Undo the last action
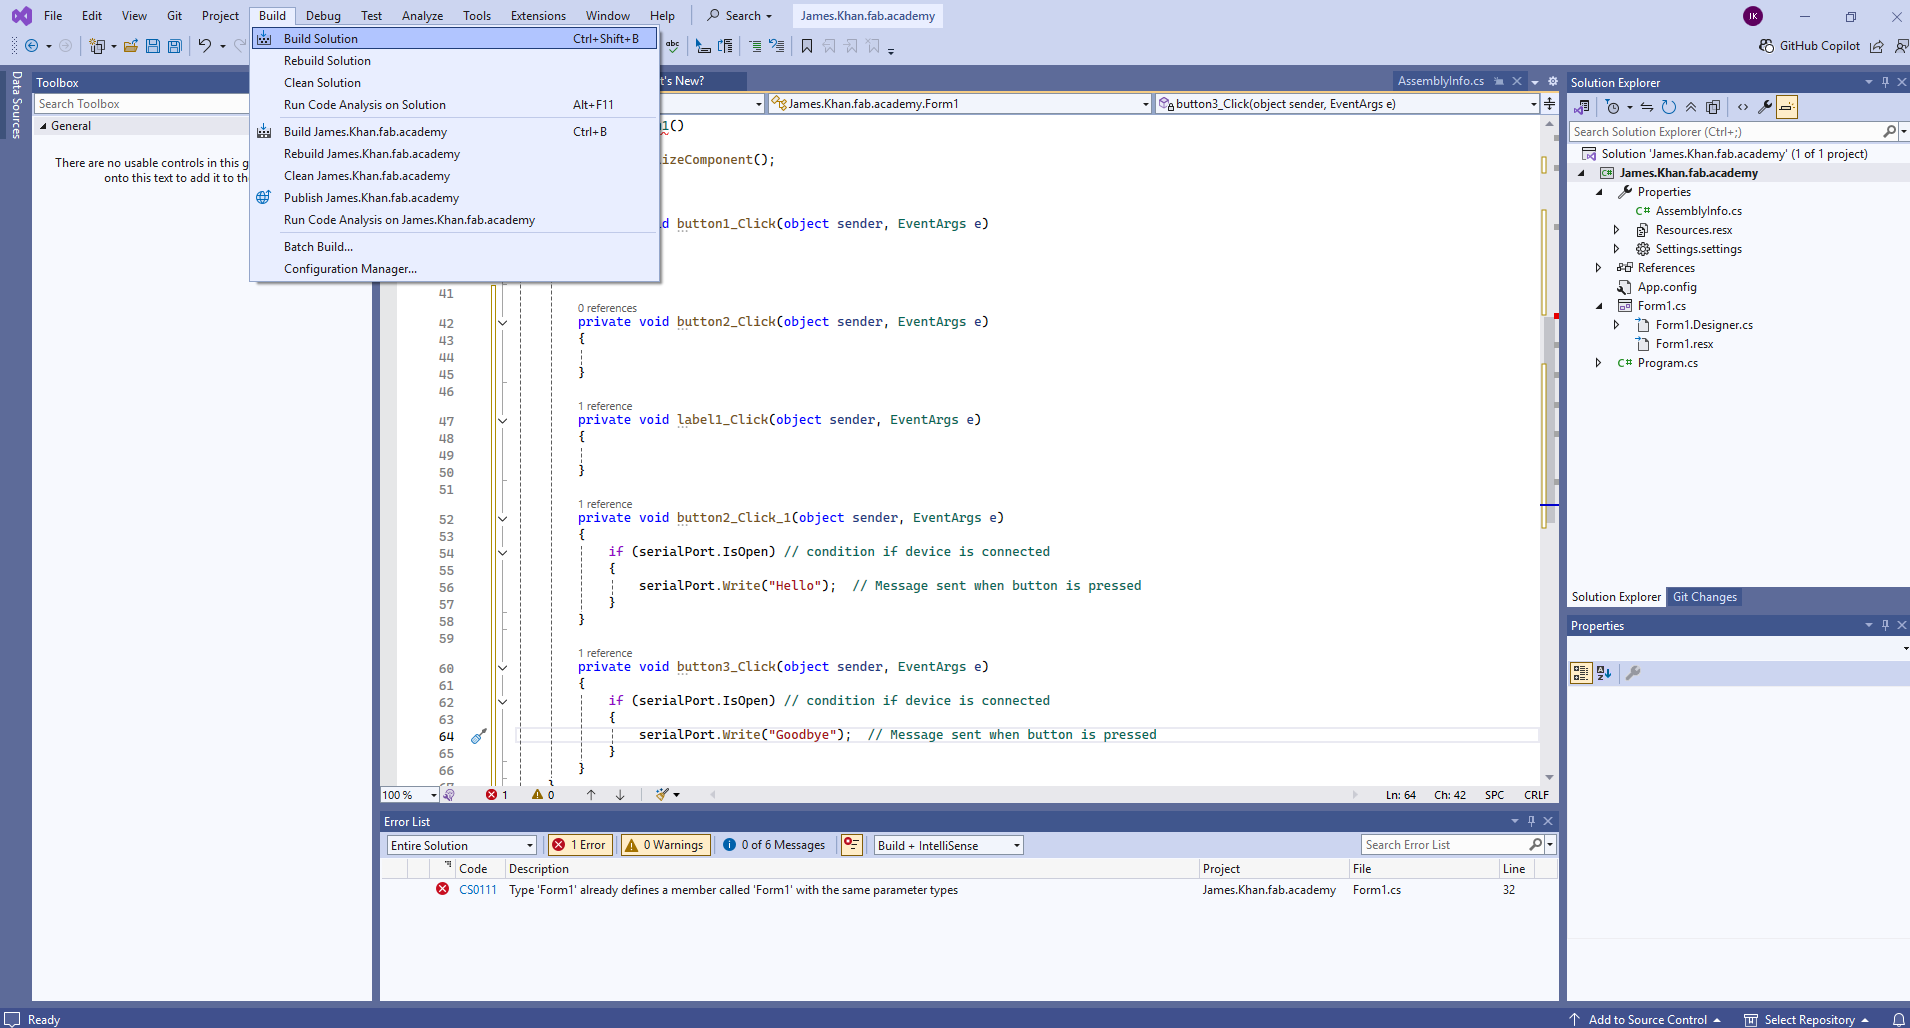Screen dimensions: 1910x1028 click(x=204, y=46)
